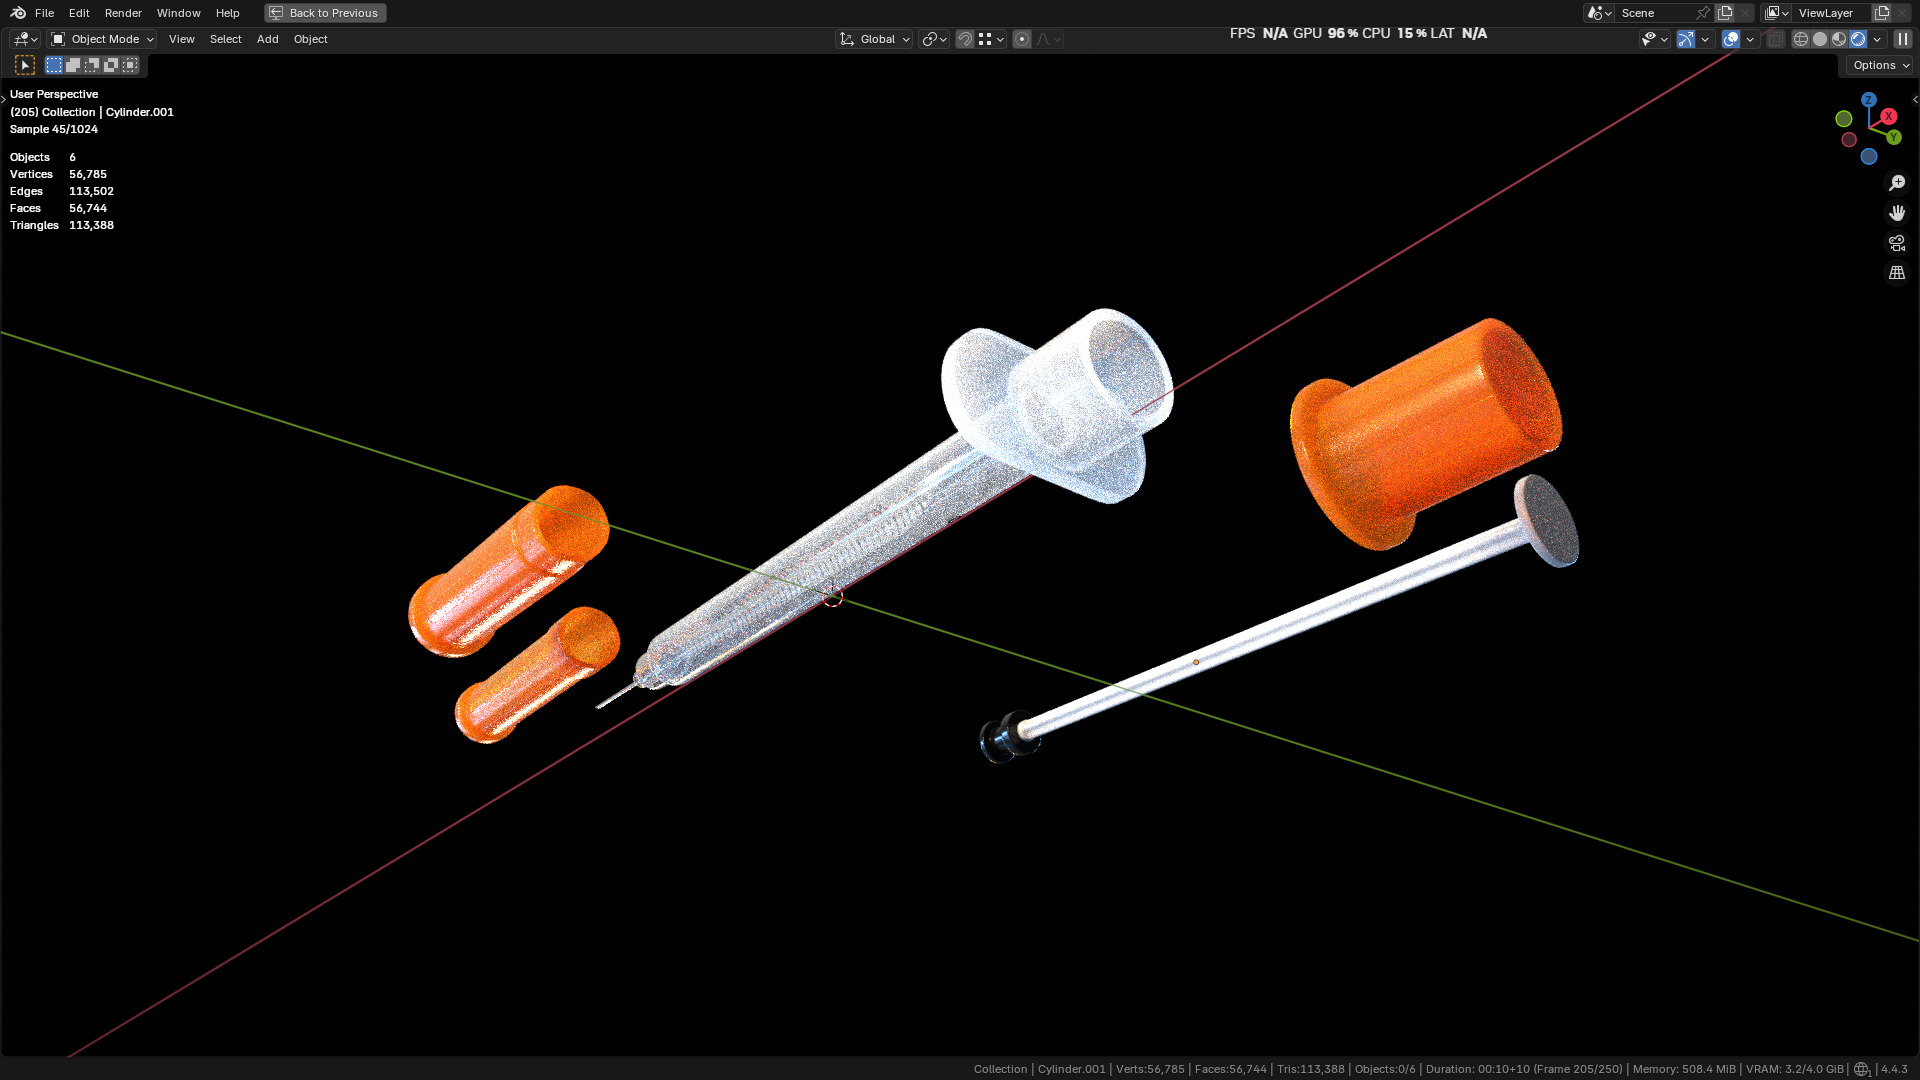
Task: Choose the Set new selection mode icon
Action: 54,65
